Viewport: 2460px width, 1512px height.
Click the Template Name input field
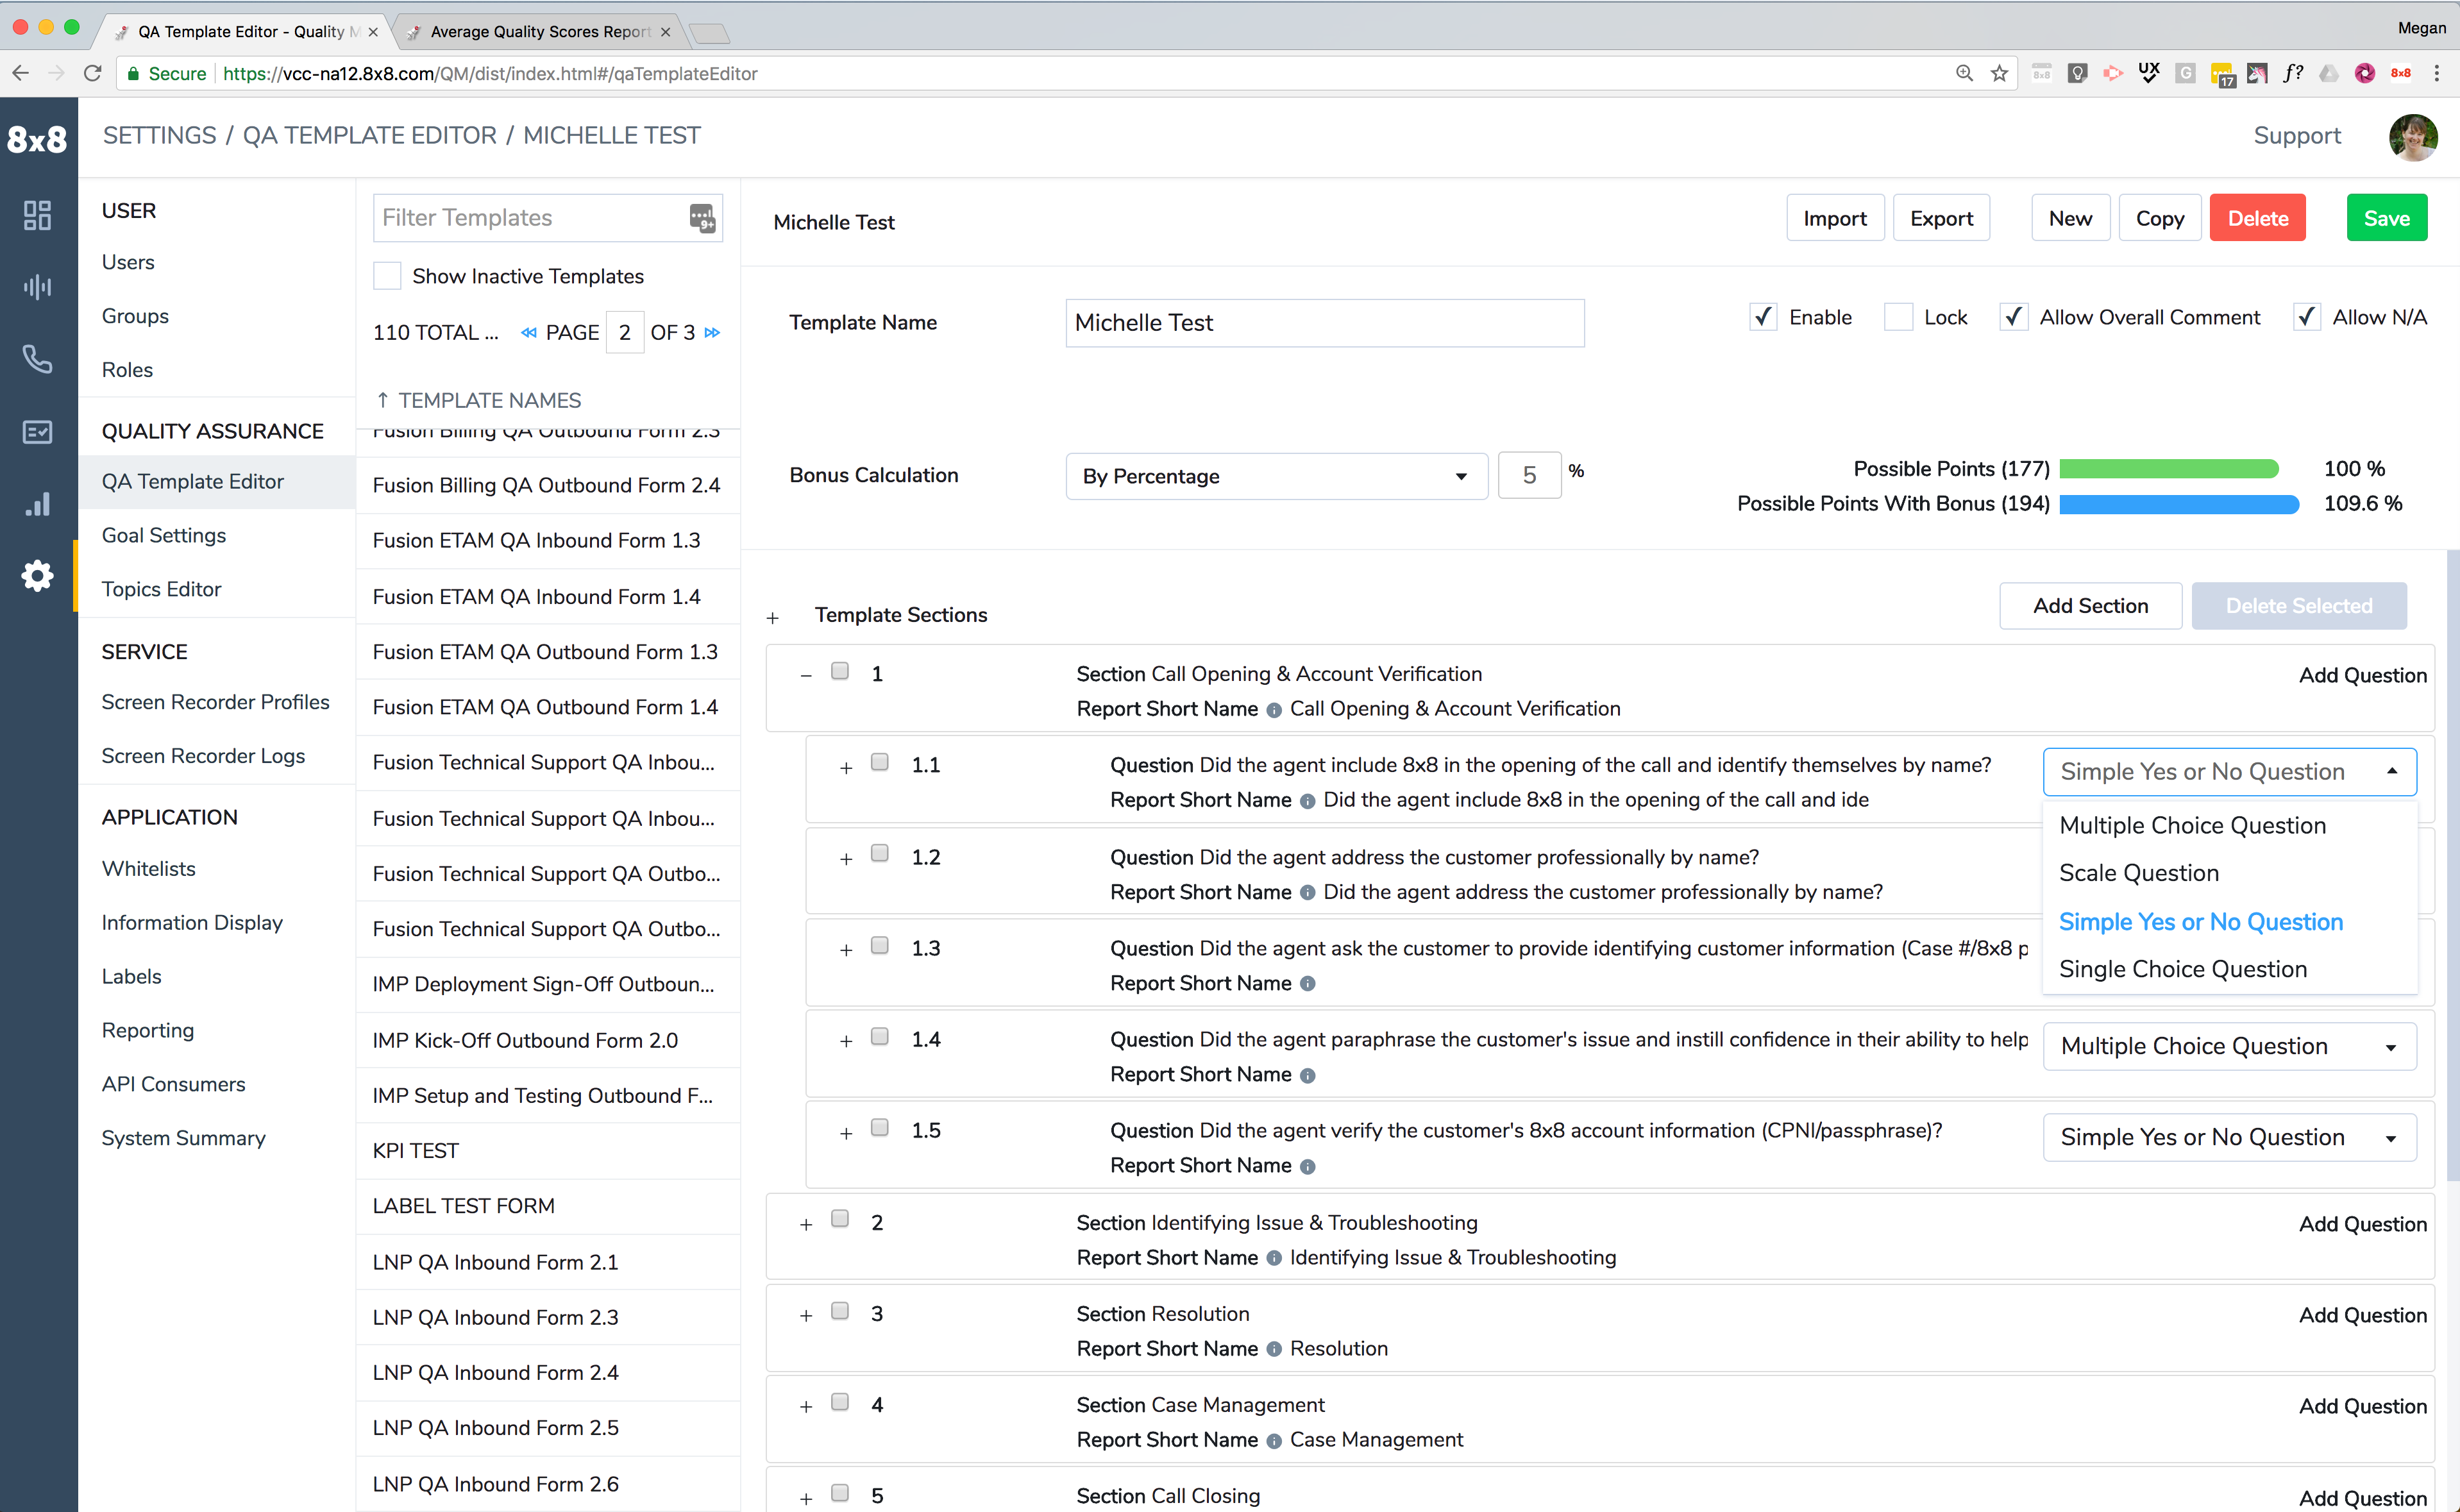tap(1325, 323)
